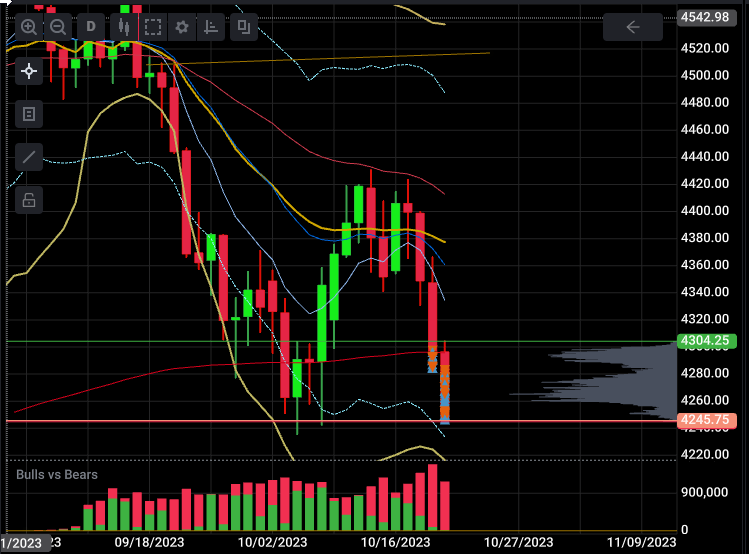
Task: Click the 4500.00 price axis label
Action: [x=705, y=75]
